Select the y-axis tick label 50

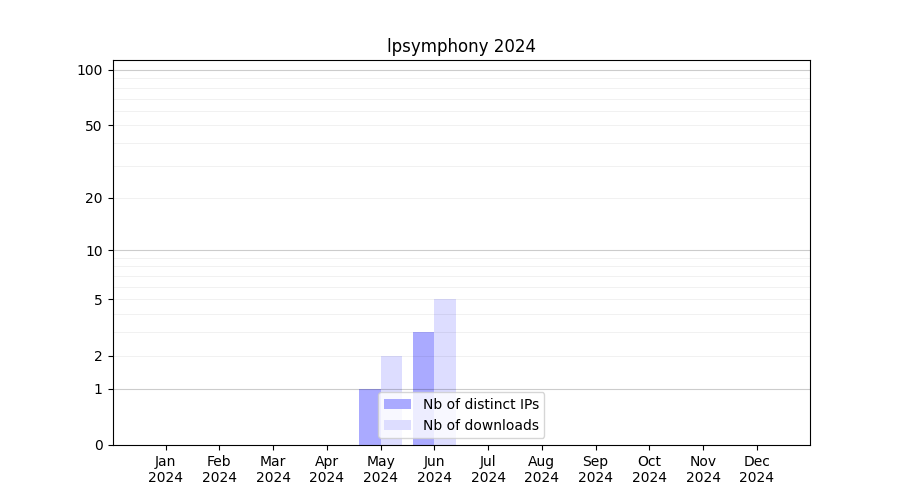[x=94, y=126]
